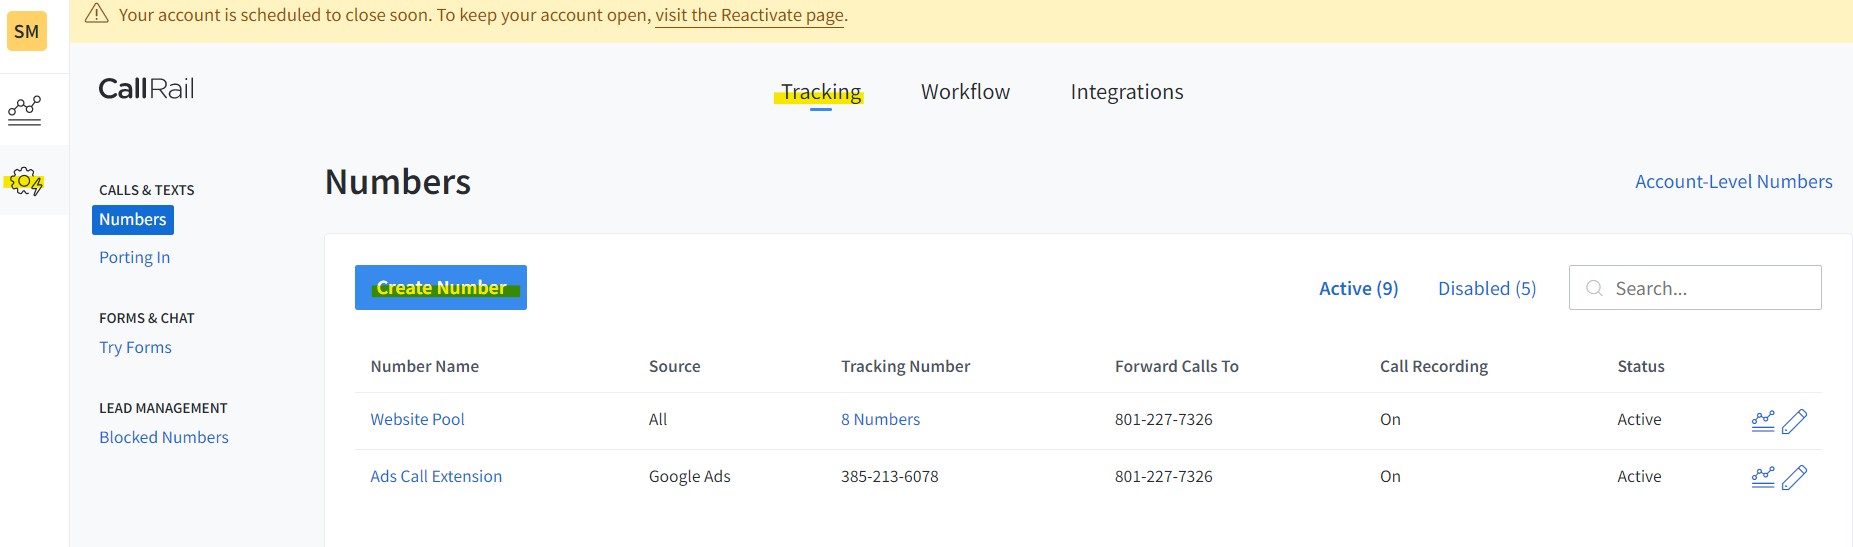The image size is (1853, 547).
Task: Edit Website Pool with pencil icon
Action: [1795, 421]
